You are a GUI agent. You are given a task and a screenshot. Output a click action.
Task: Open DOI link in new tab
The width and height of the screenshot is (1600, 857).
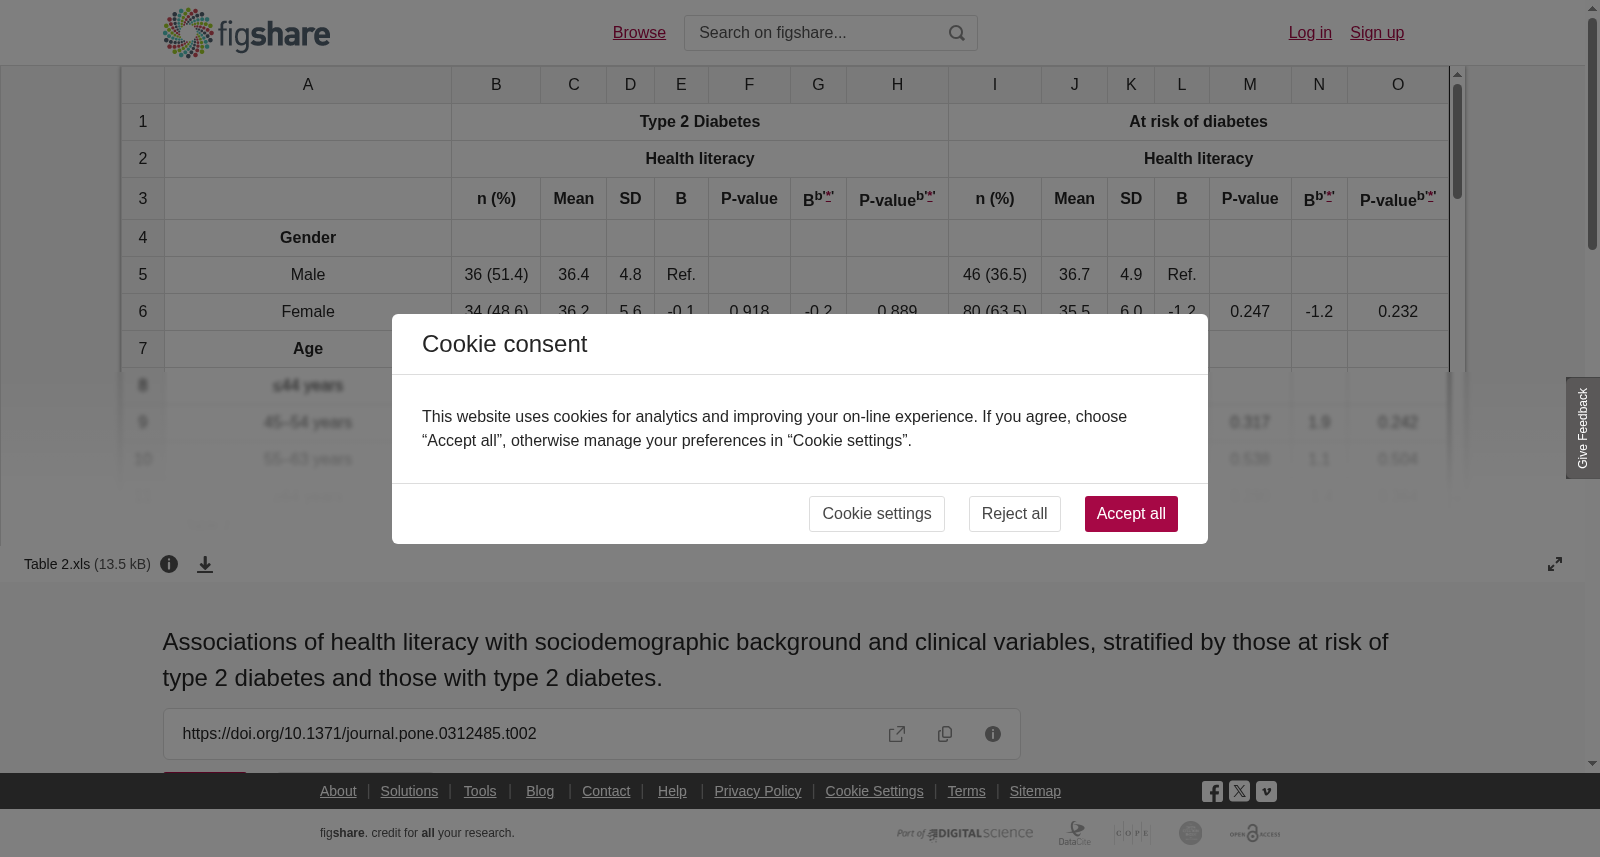(x=897, y=734)
